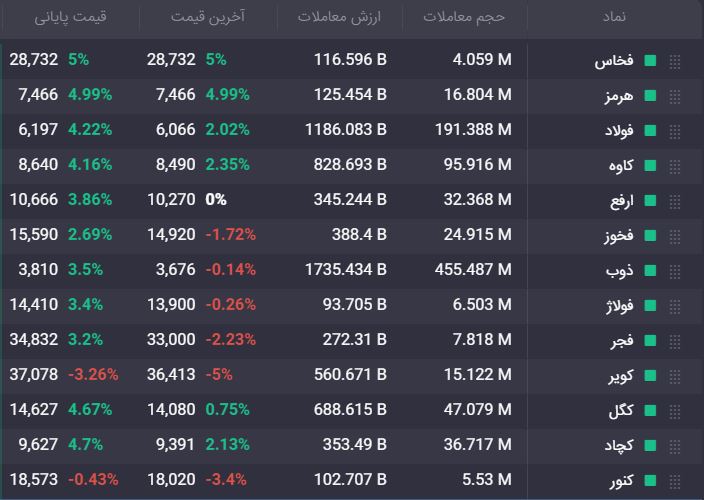Click the drag handle icon beside هرمز
The width and height of the screenshot is (704, 500).
(674, 96)
